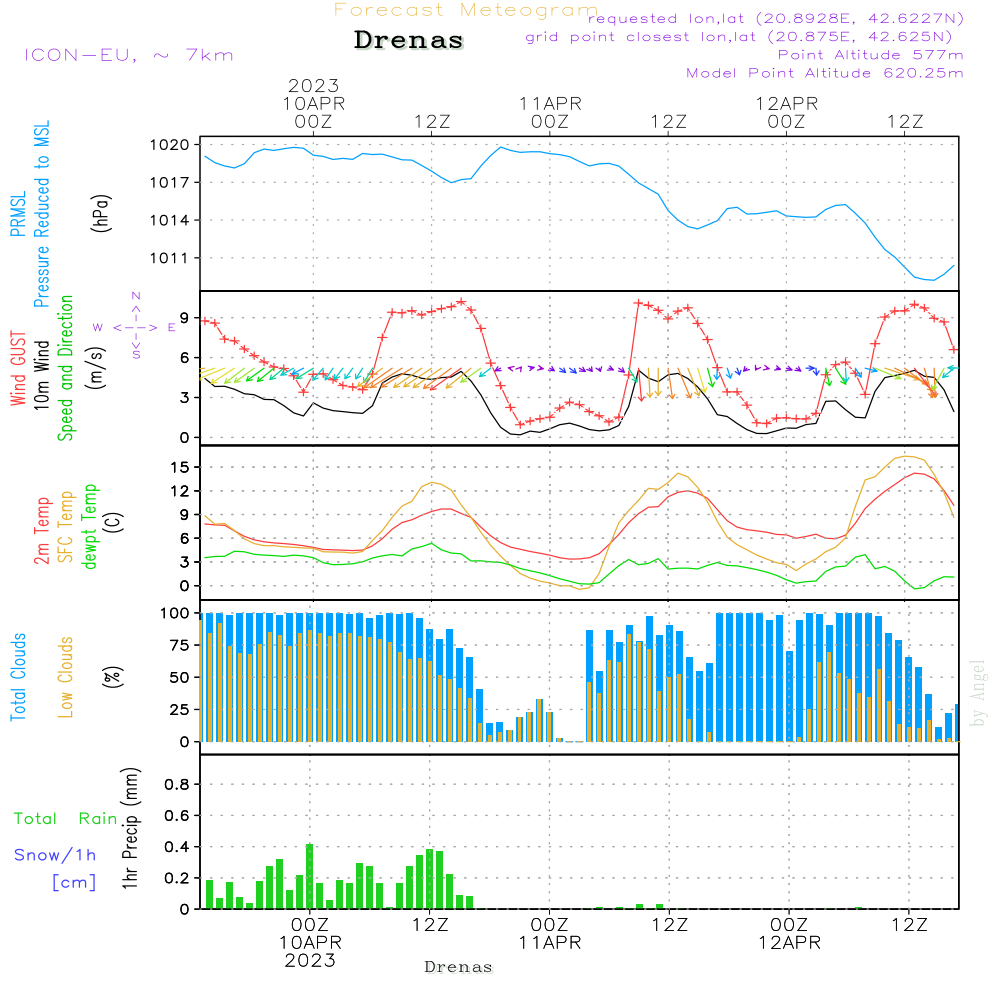The width and height of the screenshot is (1000, 1000).
Task: Click the "ICON-EU, ~ 7km" model label
Action: click(129, 55)
